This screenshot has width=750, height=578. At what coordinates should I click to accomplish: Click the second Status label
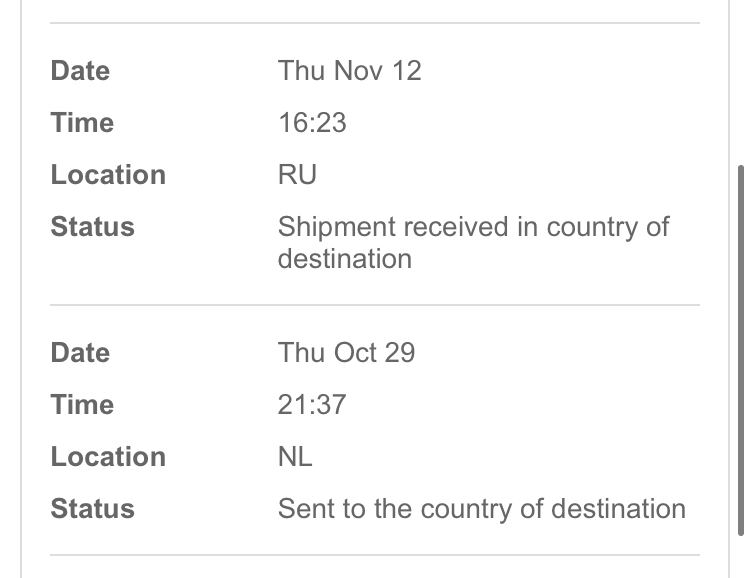point(92,508)
